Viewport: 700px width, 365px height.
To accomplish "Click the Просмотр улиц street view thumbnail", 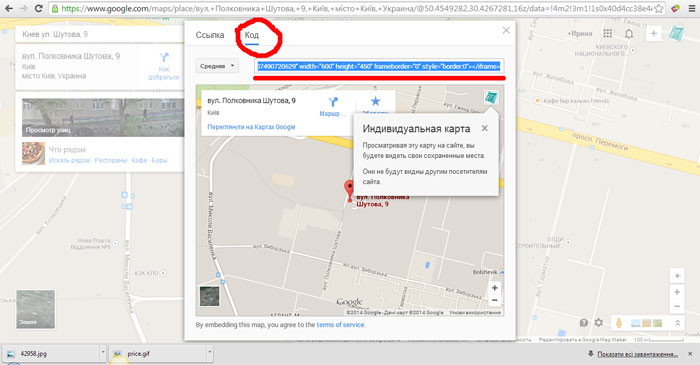I will 103,117.
